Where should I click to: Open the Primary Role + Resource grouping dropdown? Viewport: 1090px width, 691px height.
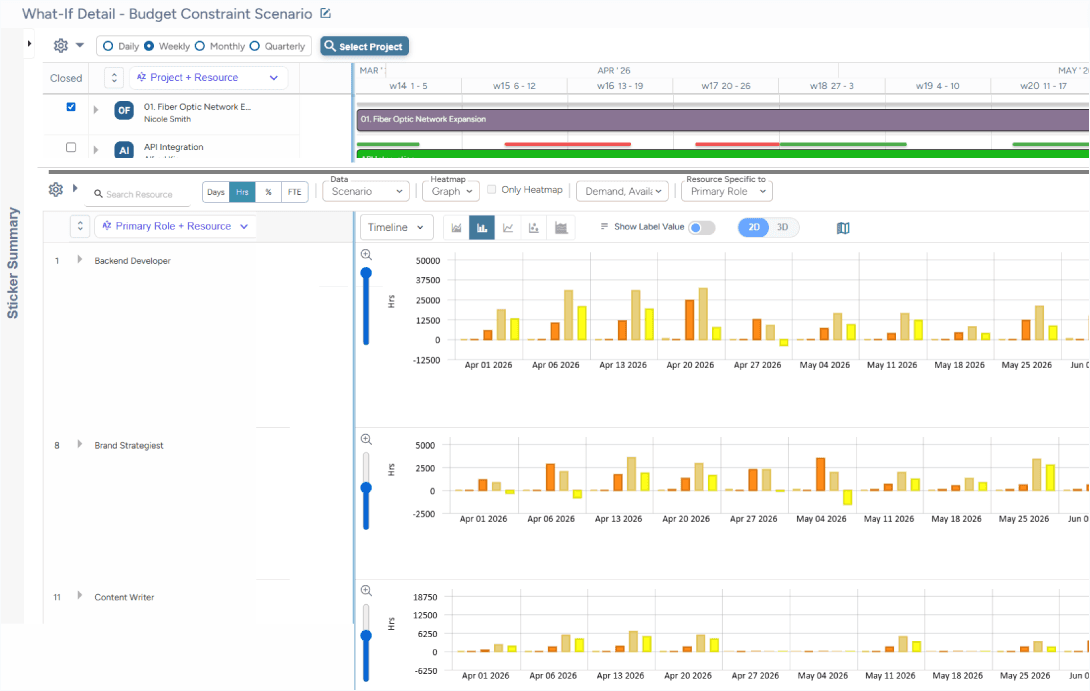click(175, 226)
